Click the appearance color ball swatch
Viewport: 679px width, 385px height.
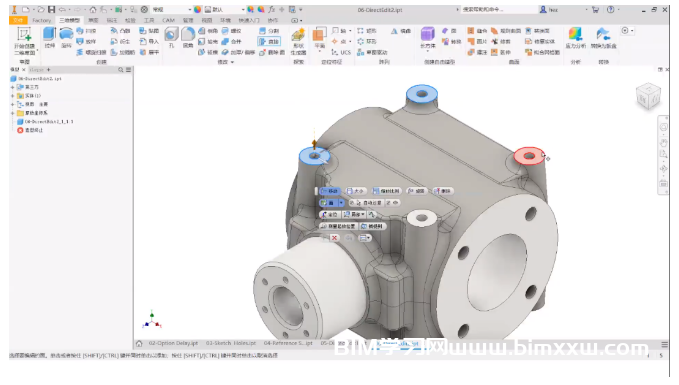(x=197, y=9)
